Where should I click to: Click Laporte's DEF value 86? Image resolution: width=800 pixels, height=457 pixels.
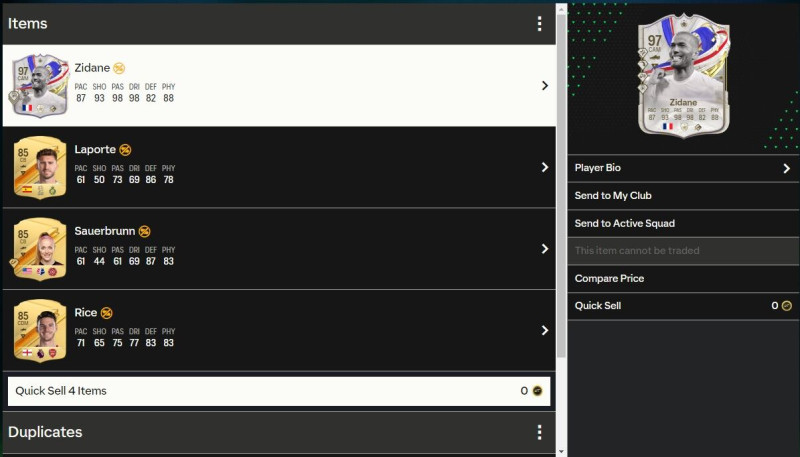pyautogui.click(x=151, y=180)
